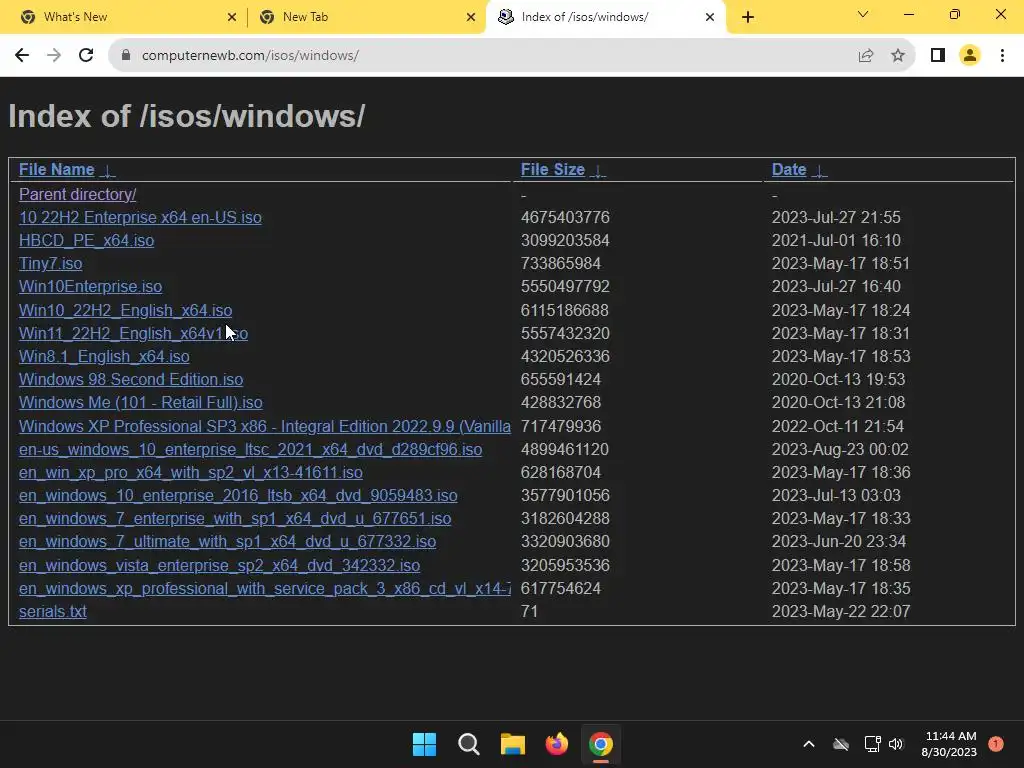
Task: Open the tab search chevron
Action: [863, 14]
